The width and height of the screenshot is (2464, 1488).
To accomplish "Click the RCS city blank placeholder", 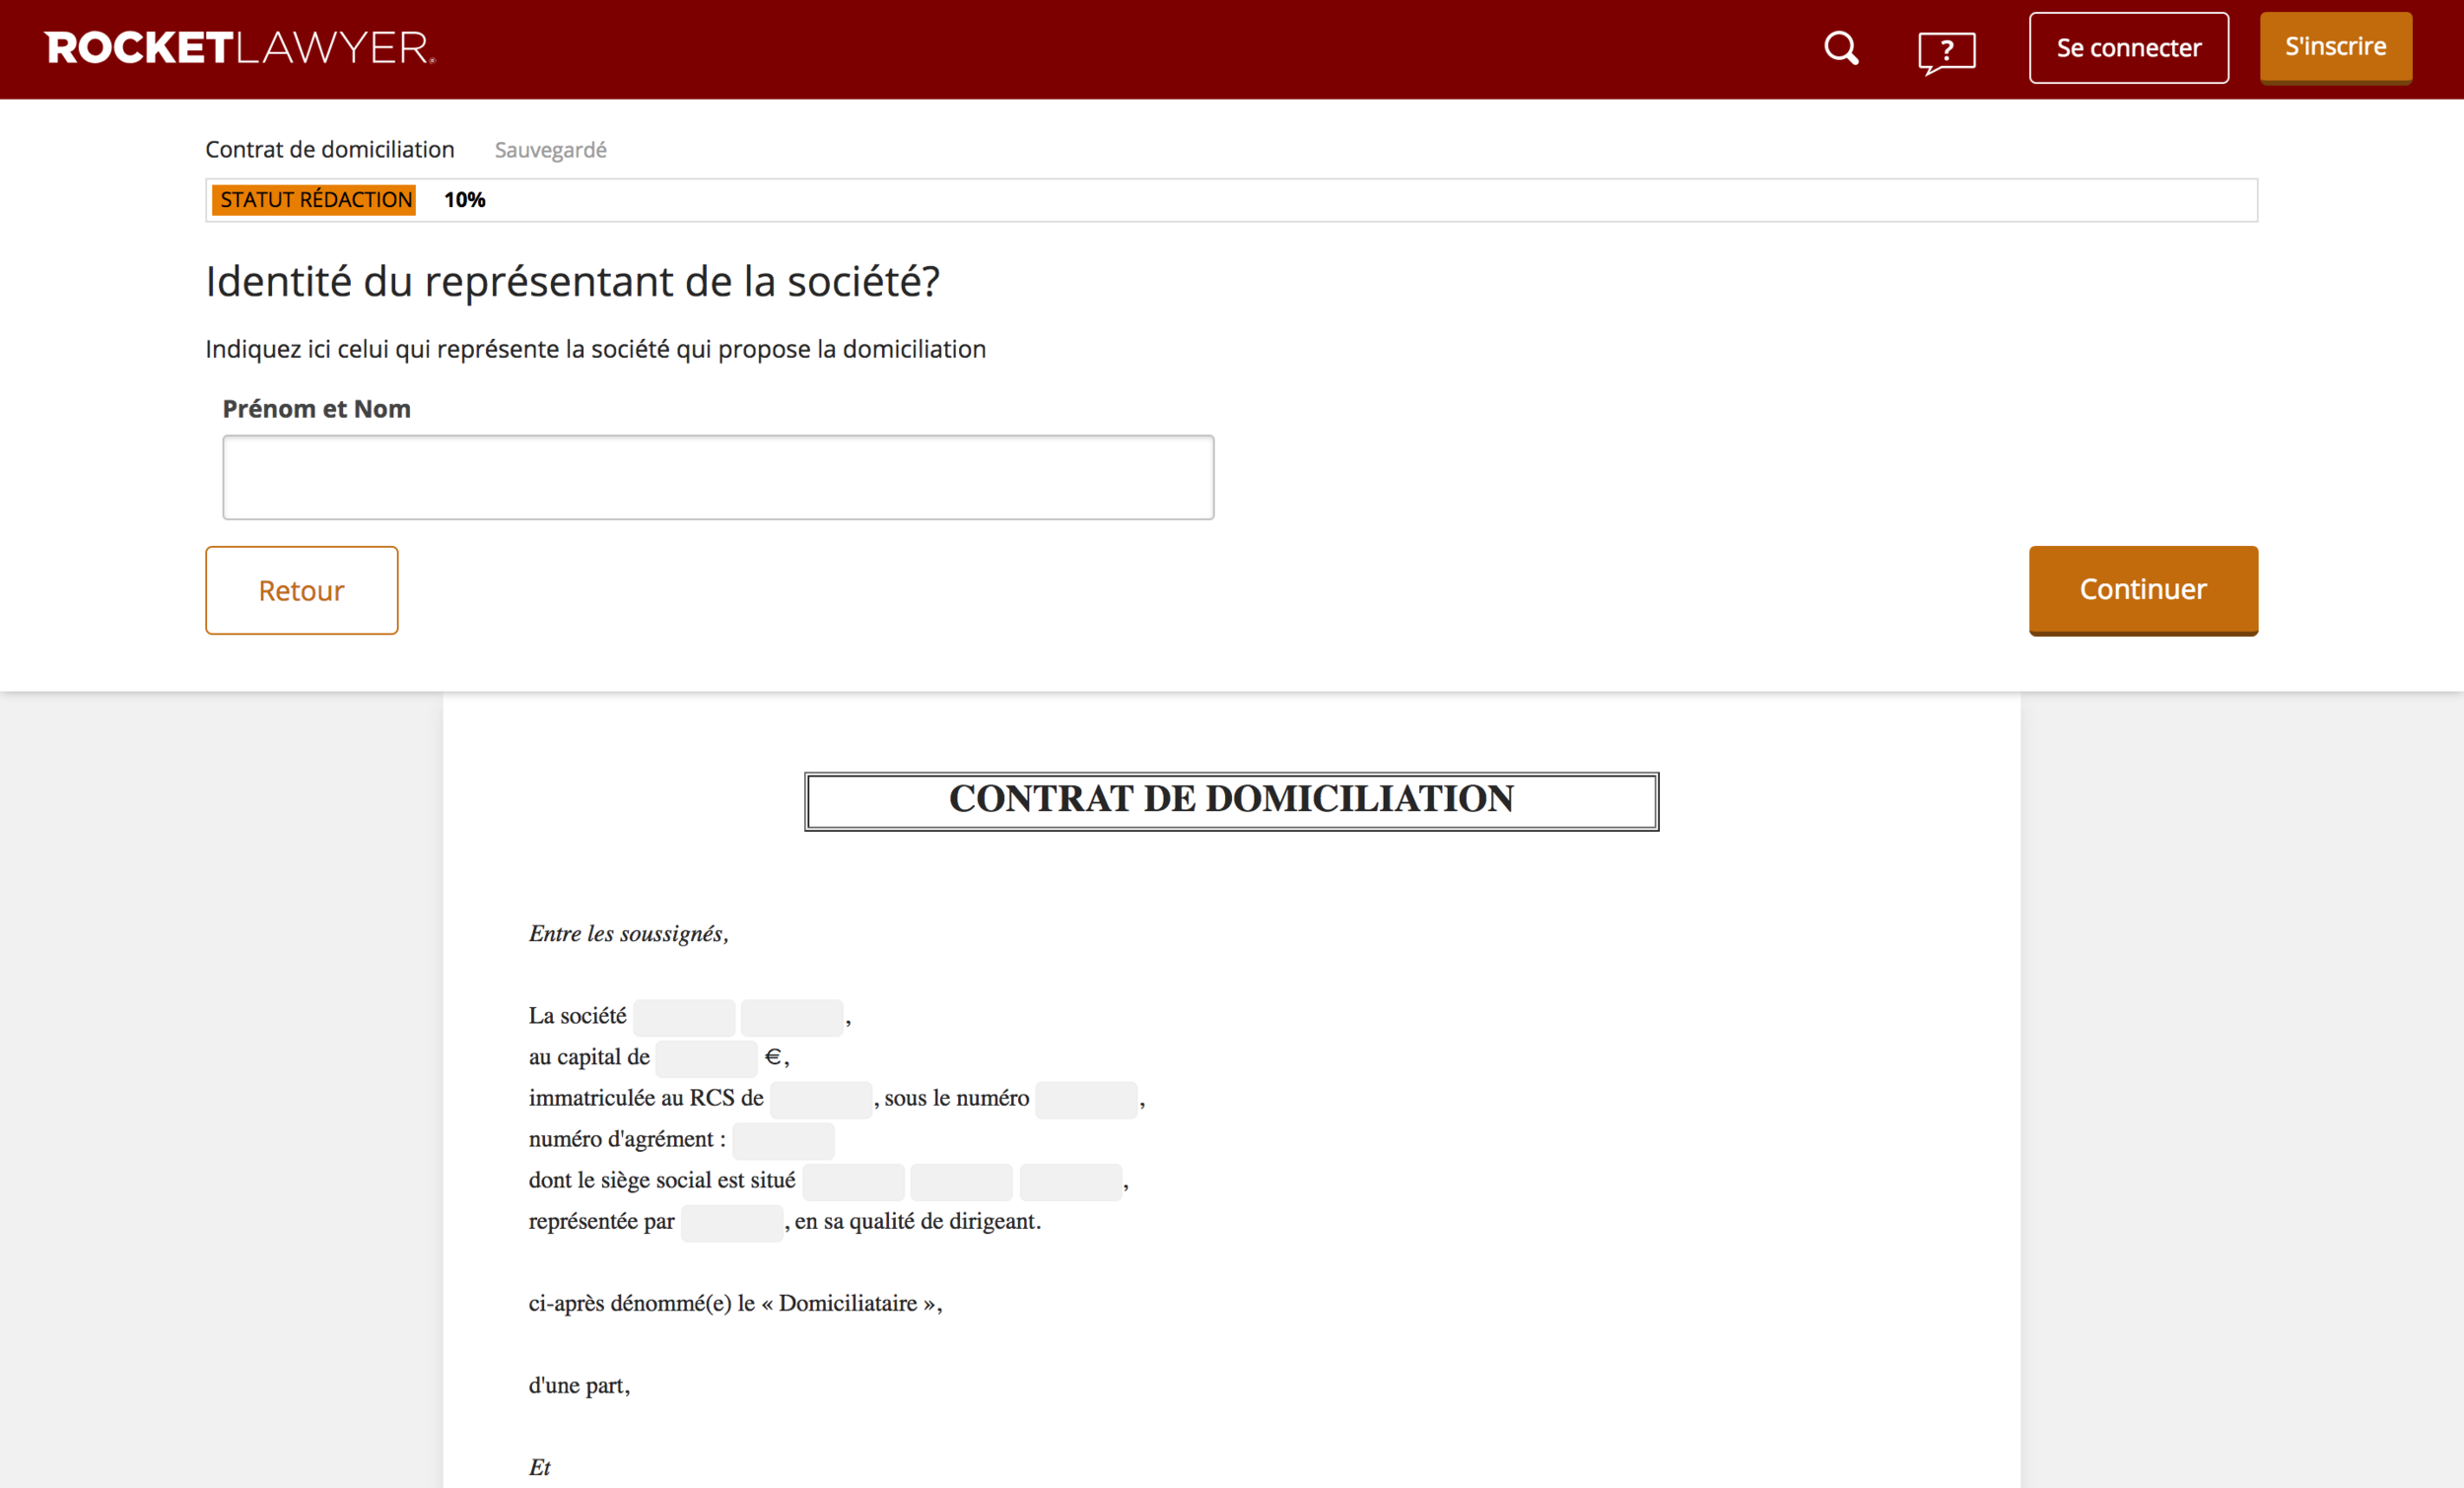I will tap(820, 1099).
